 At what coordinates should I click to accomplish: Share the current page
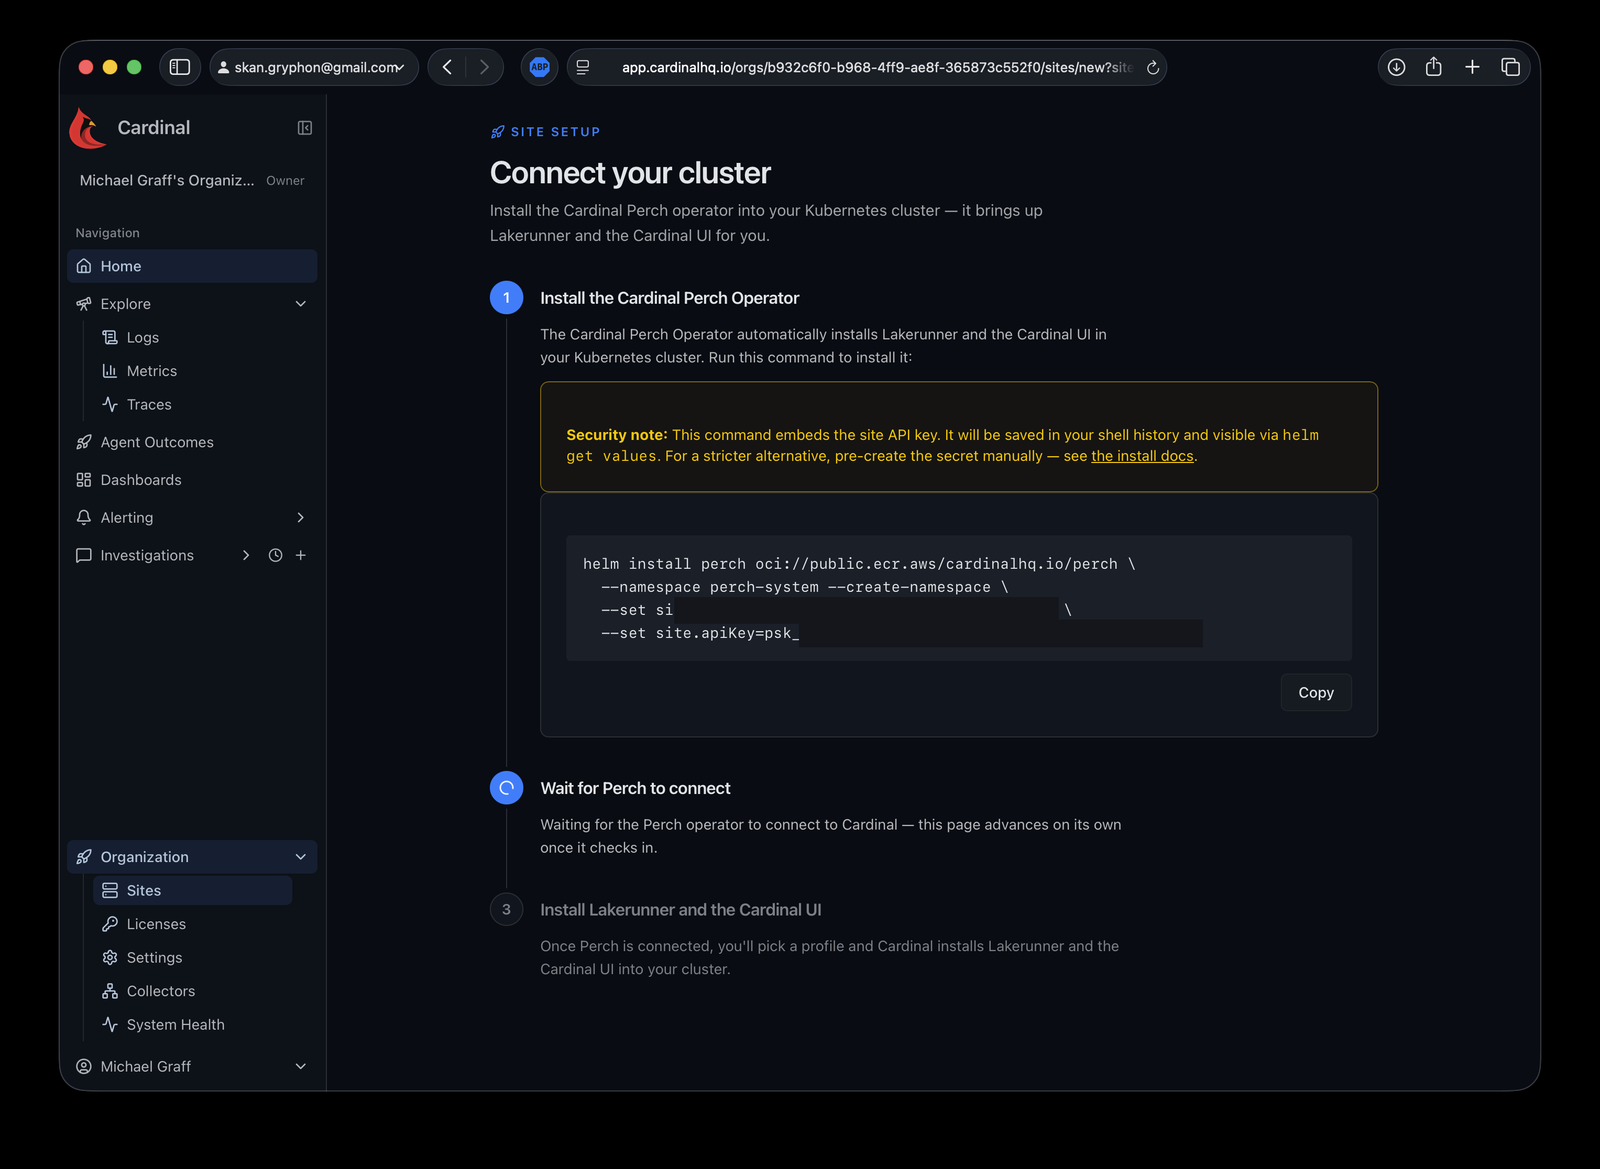1434,67
